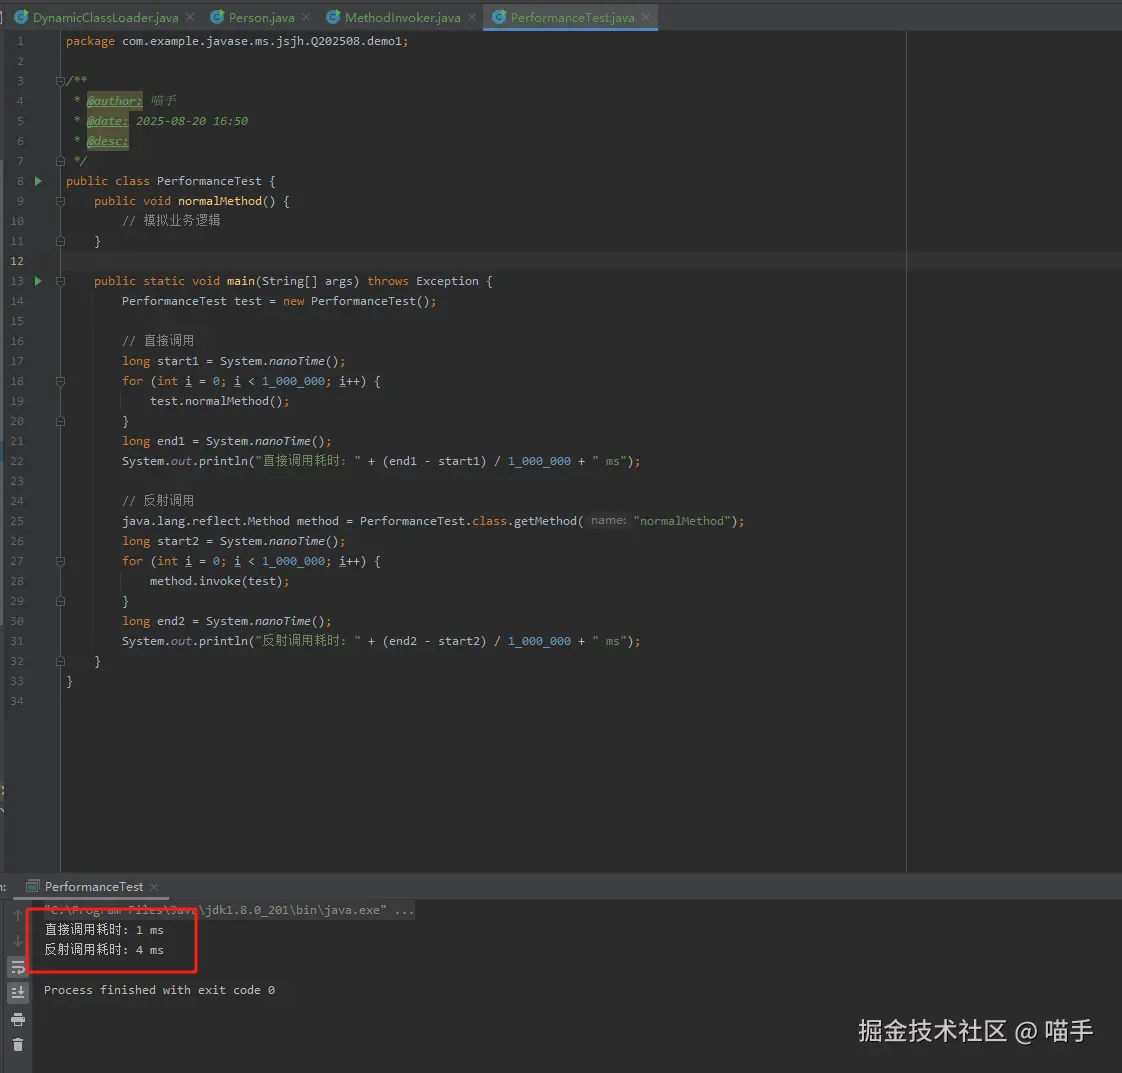This screenshot has width=1122, height=1073.
Task: Print the console output with the printer icon
Action: (18, 1019)
